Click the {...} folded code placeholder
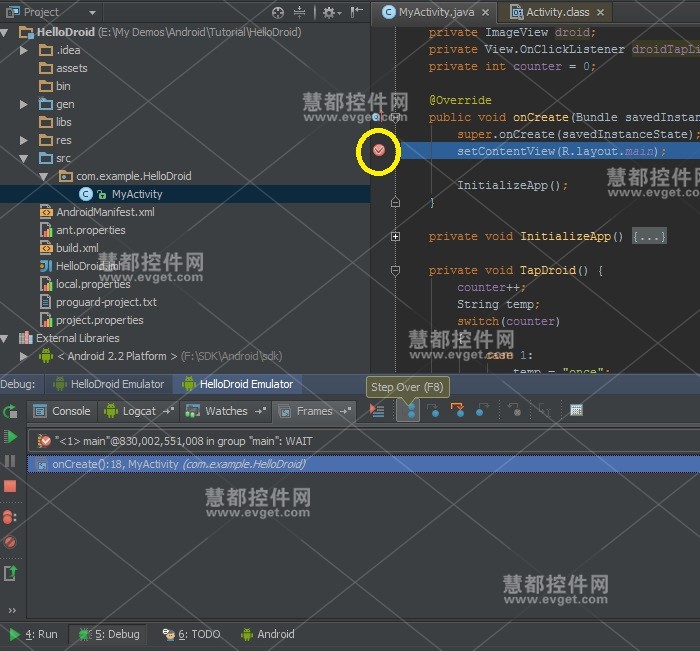This screenshot has height=651, width=700. coord(650,236)
